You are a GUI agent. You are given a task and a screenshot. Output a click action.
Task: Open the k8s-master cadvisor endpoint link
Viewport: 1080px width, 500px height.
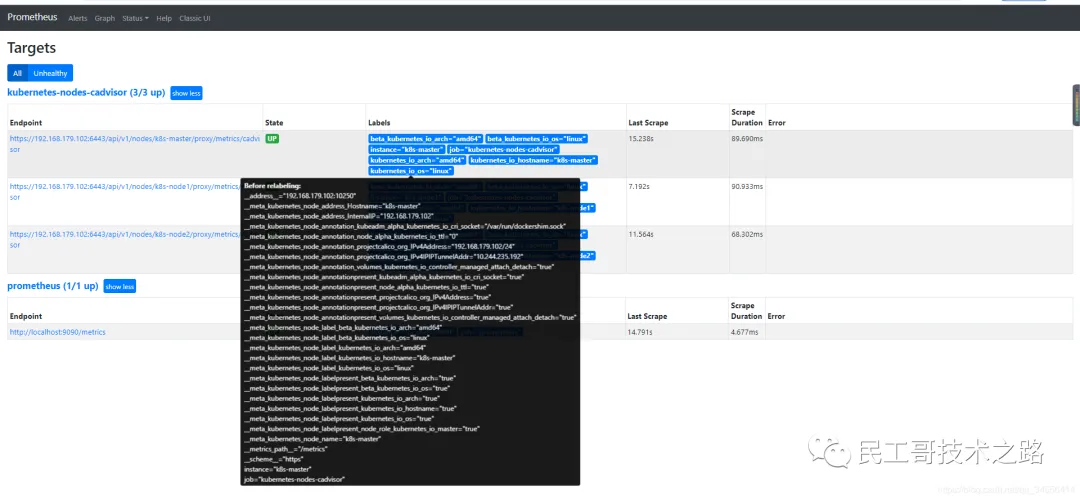pyautogui.click(x=135, y=143)
